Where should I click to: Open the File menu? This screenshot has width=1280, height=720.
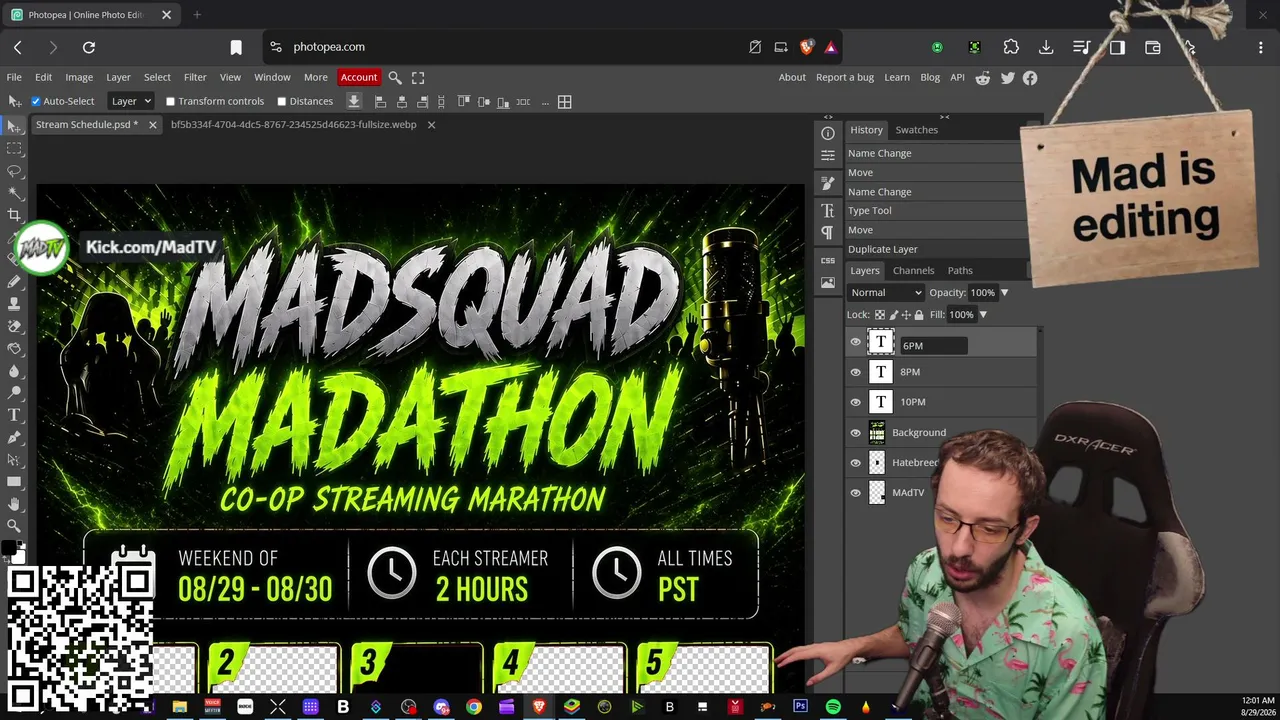coord(14,77)
